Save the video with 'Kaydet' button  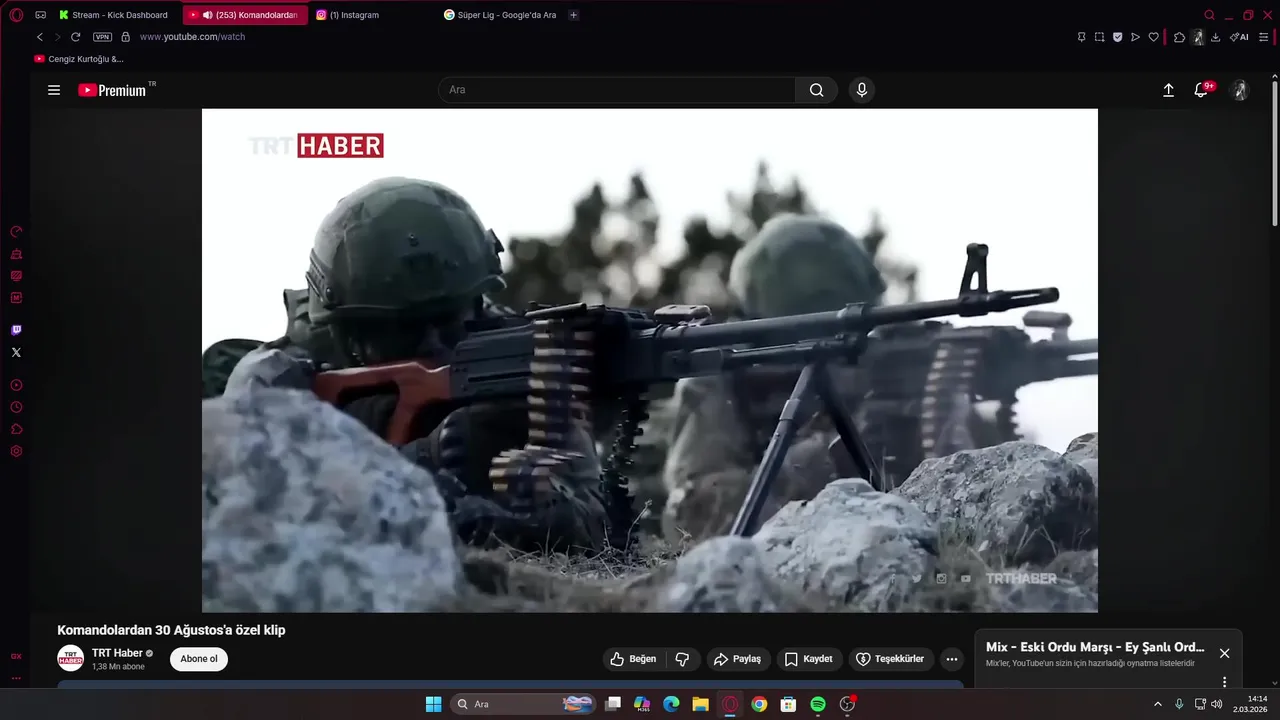pyautogui.click(x=809, y=659)
